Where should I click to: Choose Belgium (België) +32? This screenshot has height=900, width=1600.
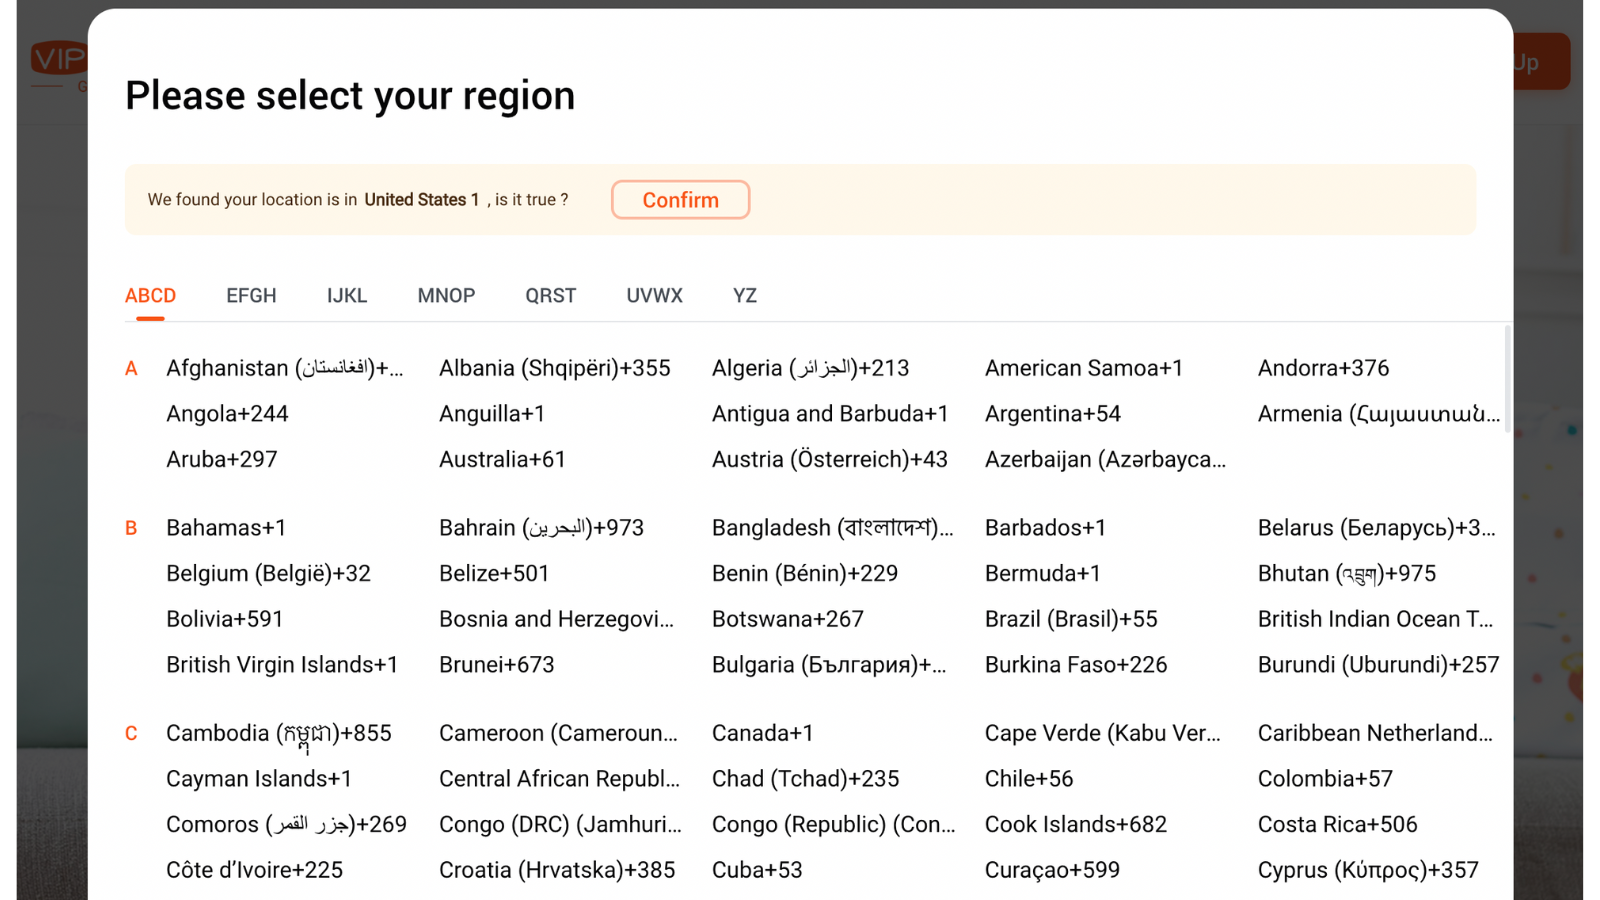pos(268,574)
